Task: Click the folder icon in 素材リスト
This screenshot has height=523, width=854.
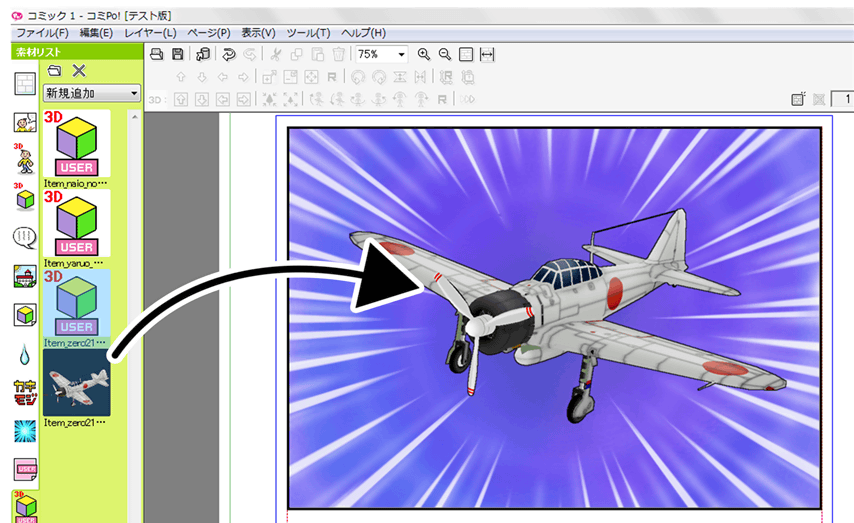Action: 54,70
